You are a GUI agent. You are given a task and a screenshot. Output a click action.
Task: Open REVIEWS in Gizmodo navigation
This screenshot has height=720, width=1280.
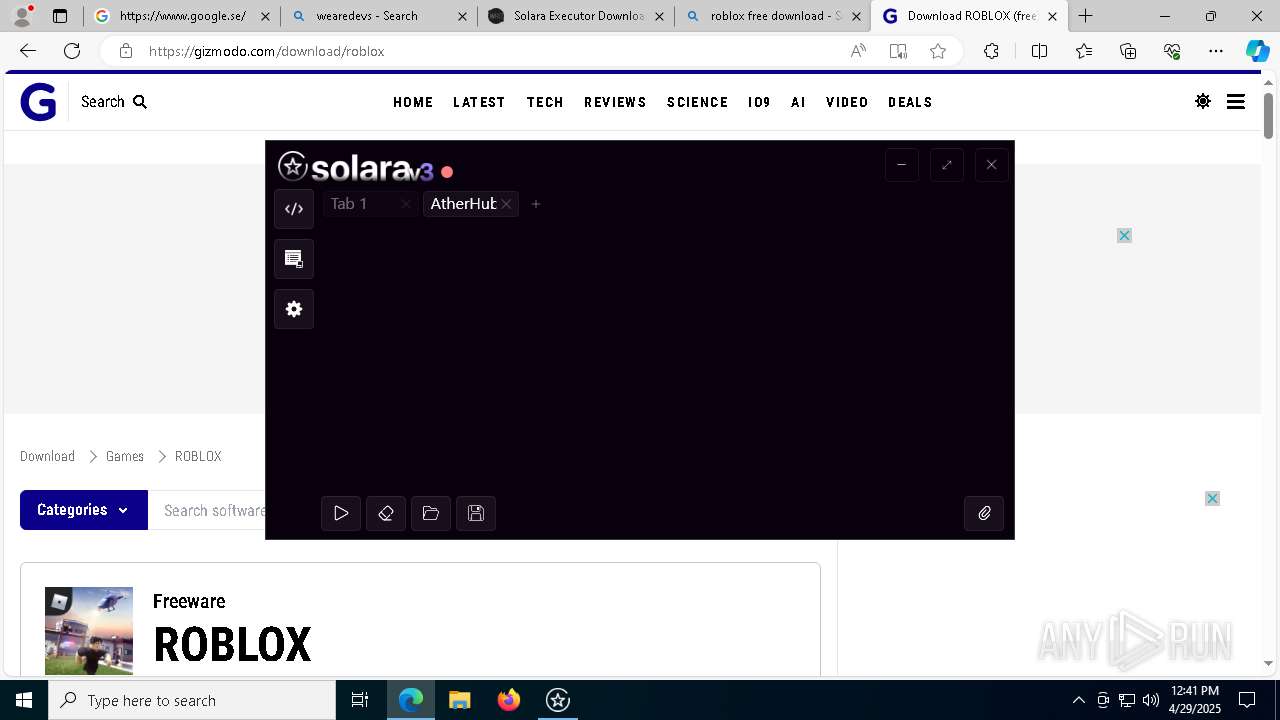point(615,102)
